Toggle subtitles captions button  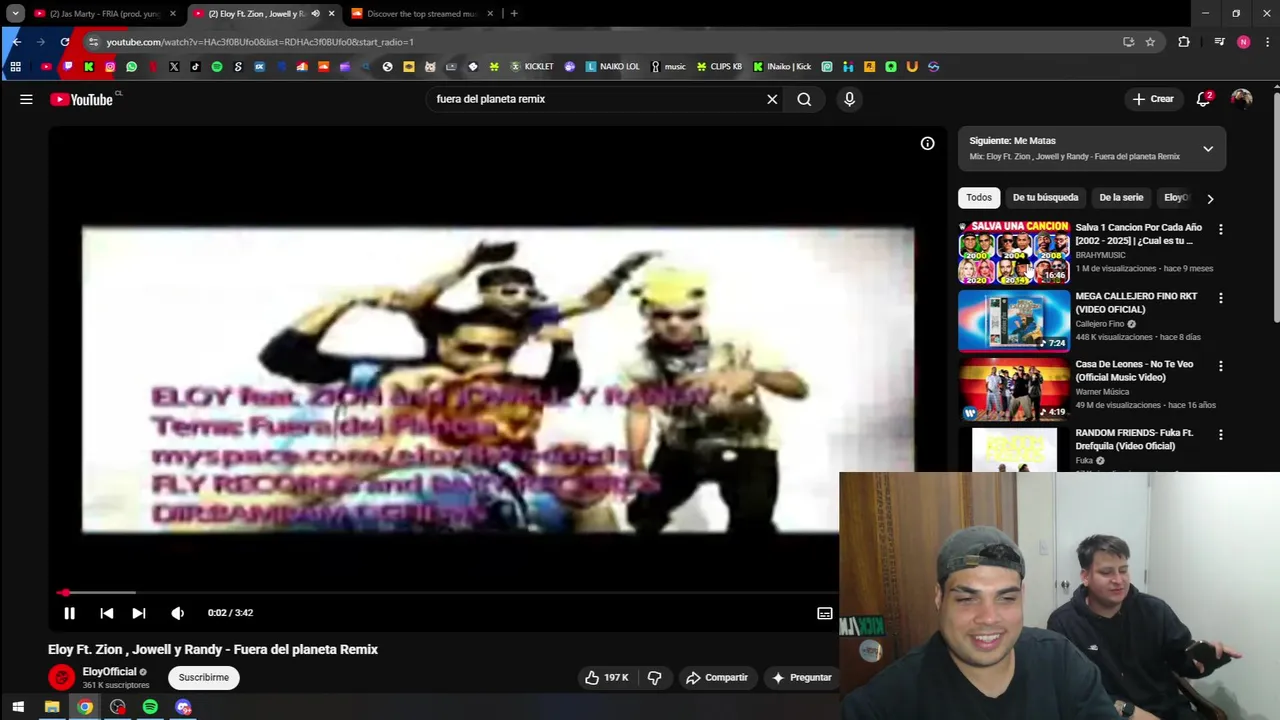824,613
